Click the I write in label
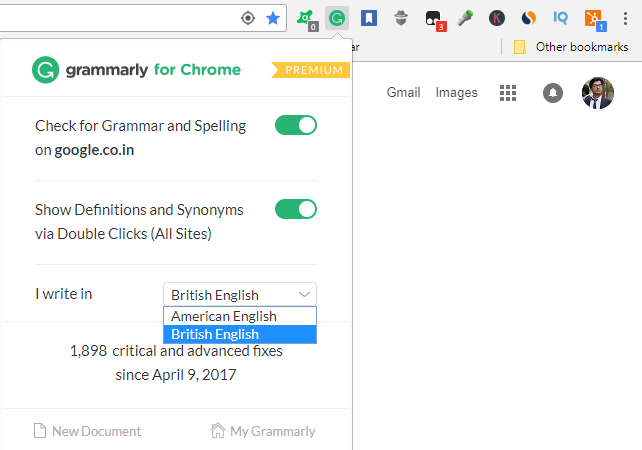 pos(63,294)
